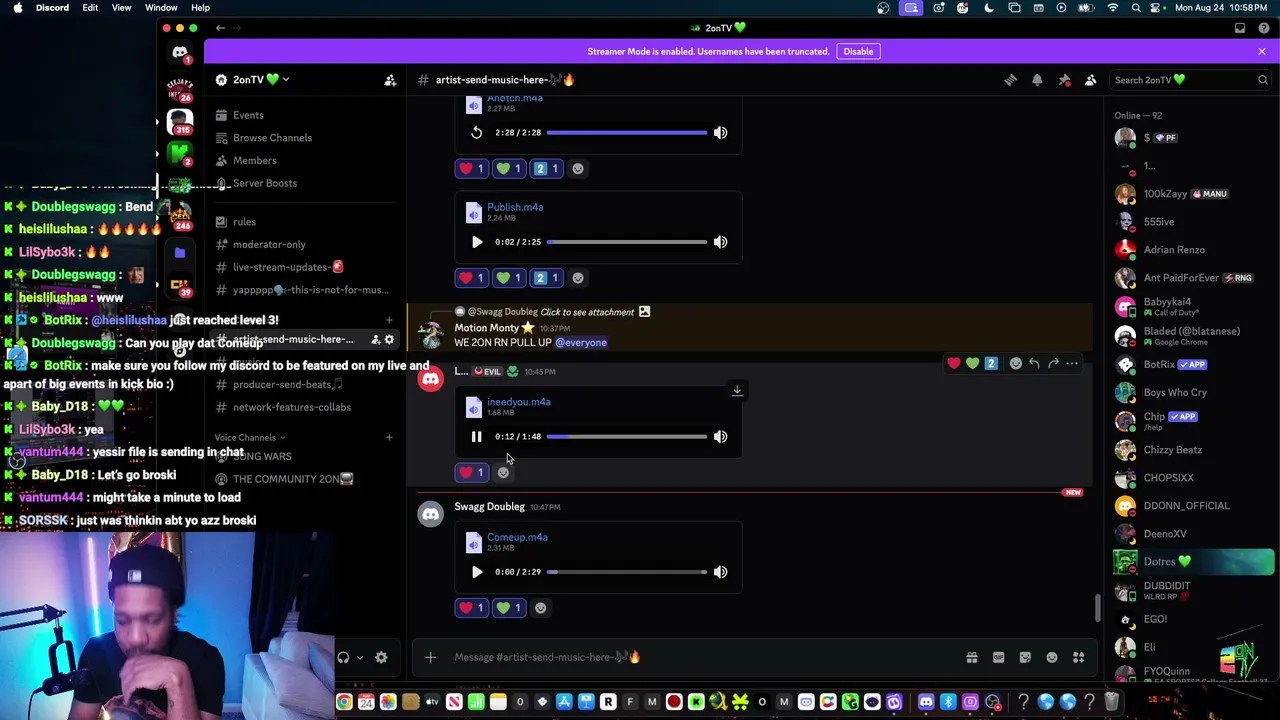
Task: Open the Apps launcher icon in message bar
Action: point(1078,658)
